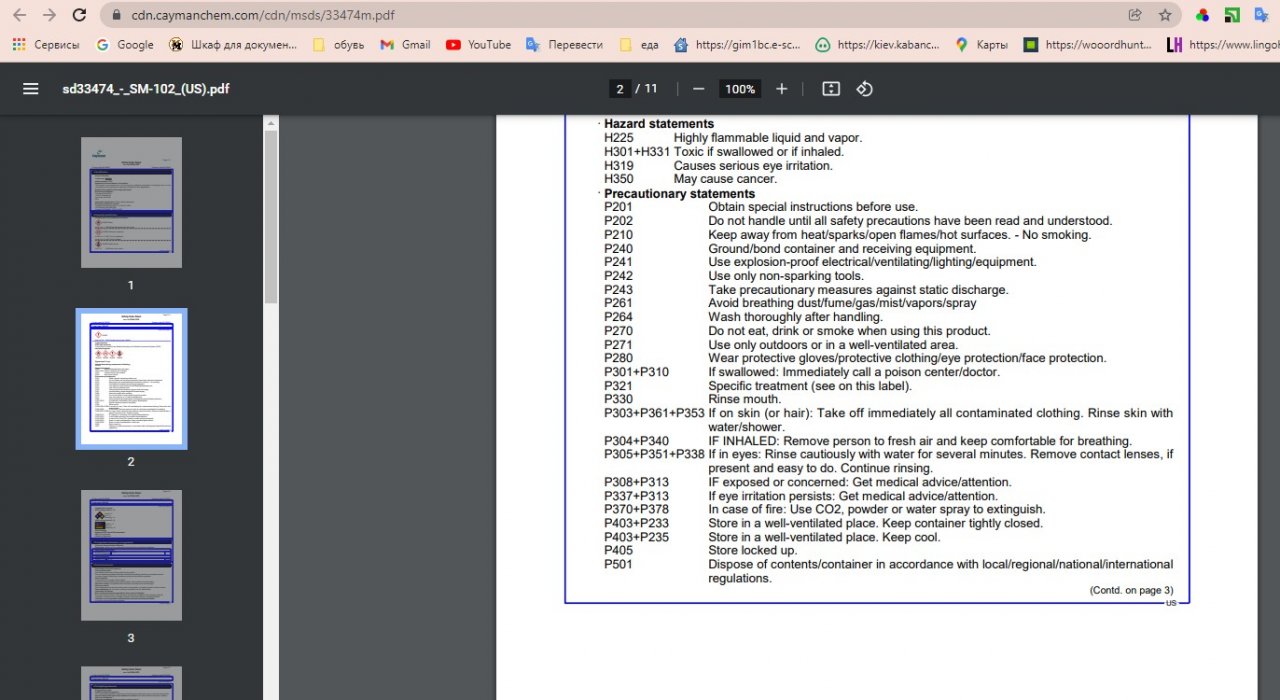The image size is (1280, 700).
Task: Zoom in the PDF document
Action: tap(782, 89)
